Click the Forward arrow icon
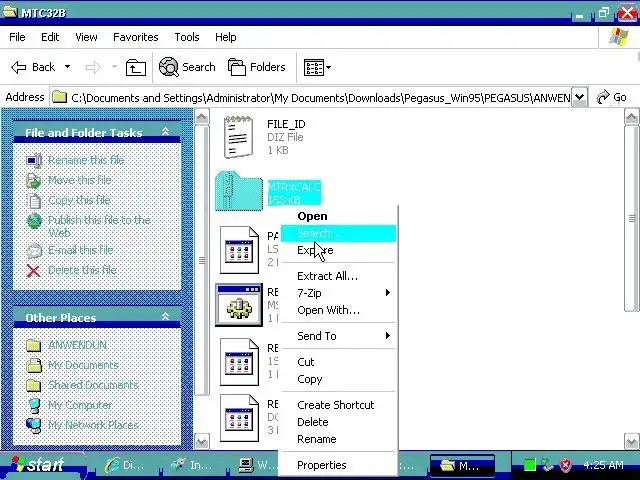Screen dimensions: 640x480 point(93,67)
